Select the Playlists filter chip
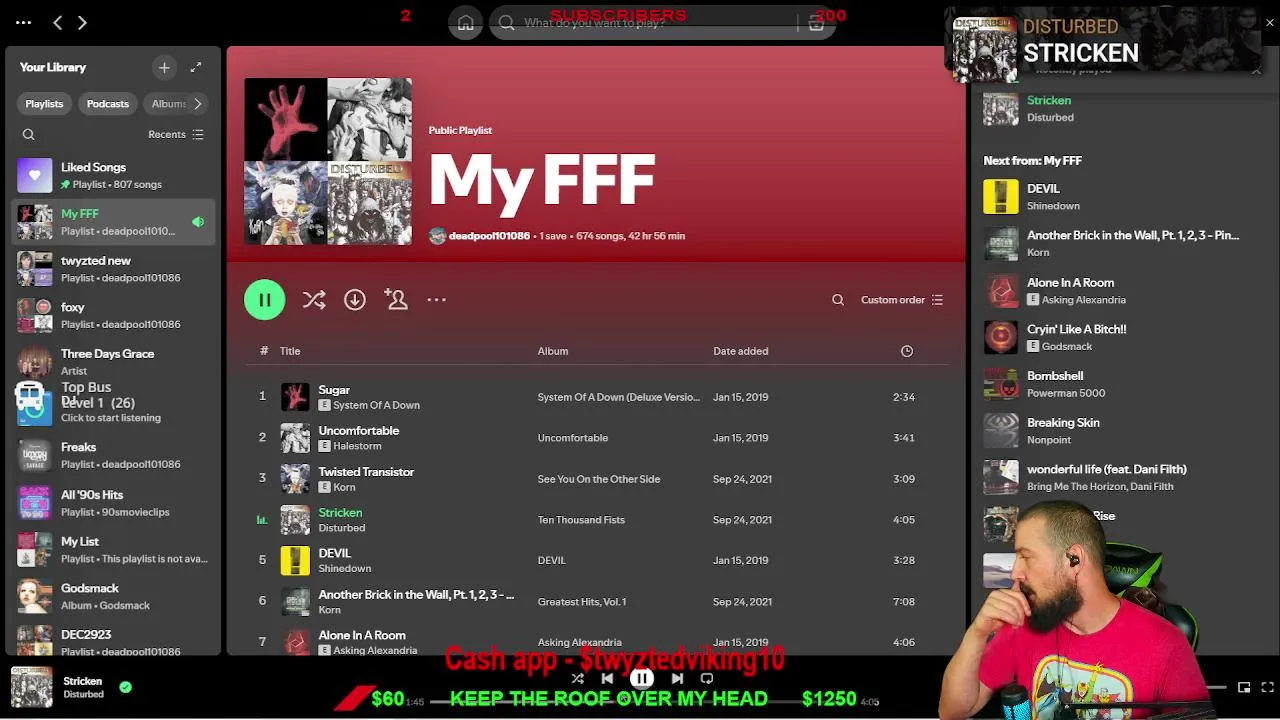Image resolution: width=1280 pixels, height=720 pixels. click(x=44, y=104)
